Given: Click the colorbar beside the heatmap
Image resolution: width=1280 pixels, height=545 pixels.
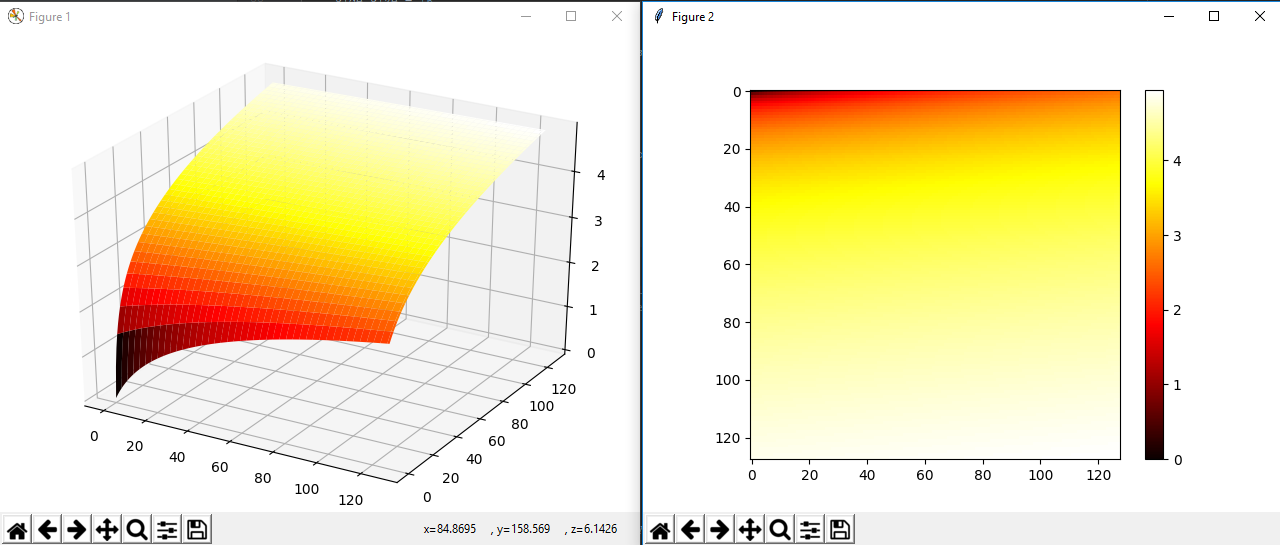Looking at the screenshot, I should tap(1154, 275).
